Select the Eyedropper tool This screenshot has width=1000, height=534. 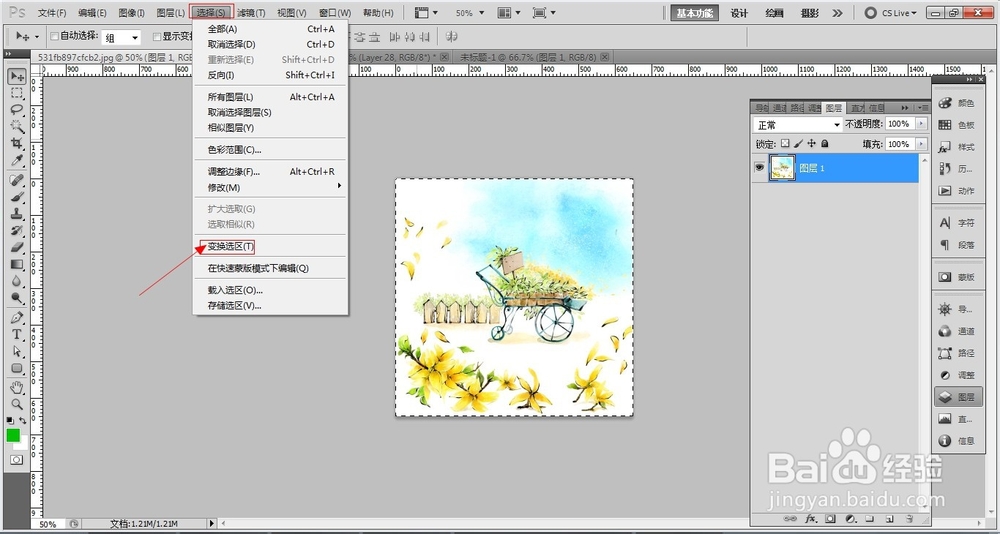(x=17, y=159)
